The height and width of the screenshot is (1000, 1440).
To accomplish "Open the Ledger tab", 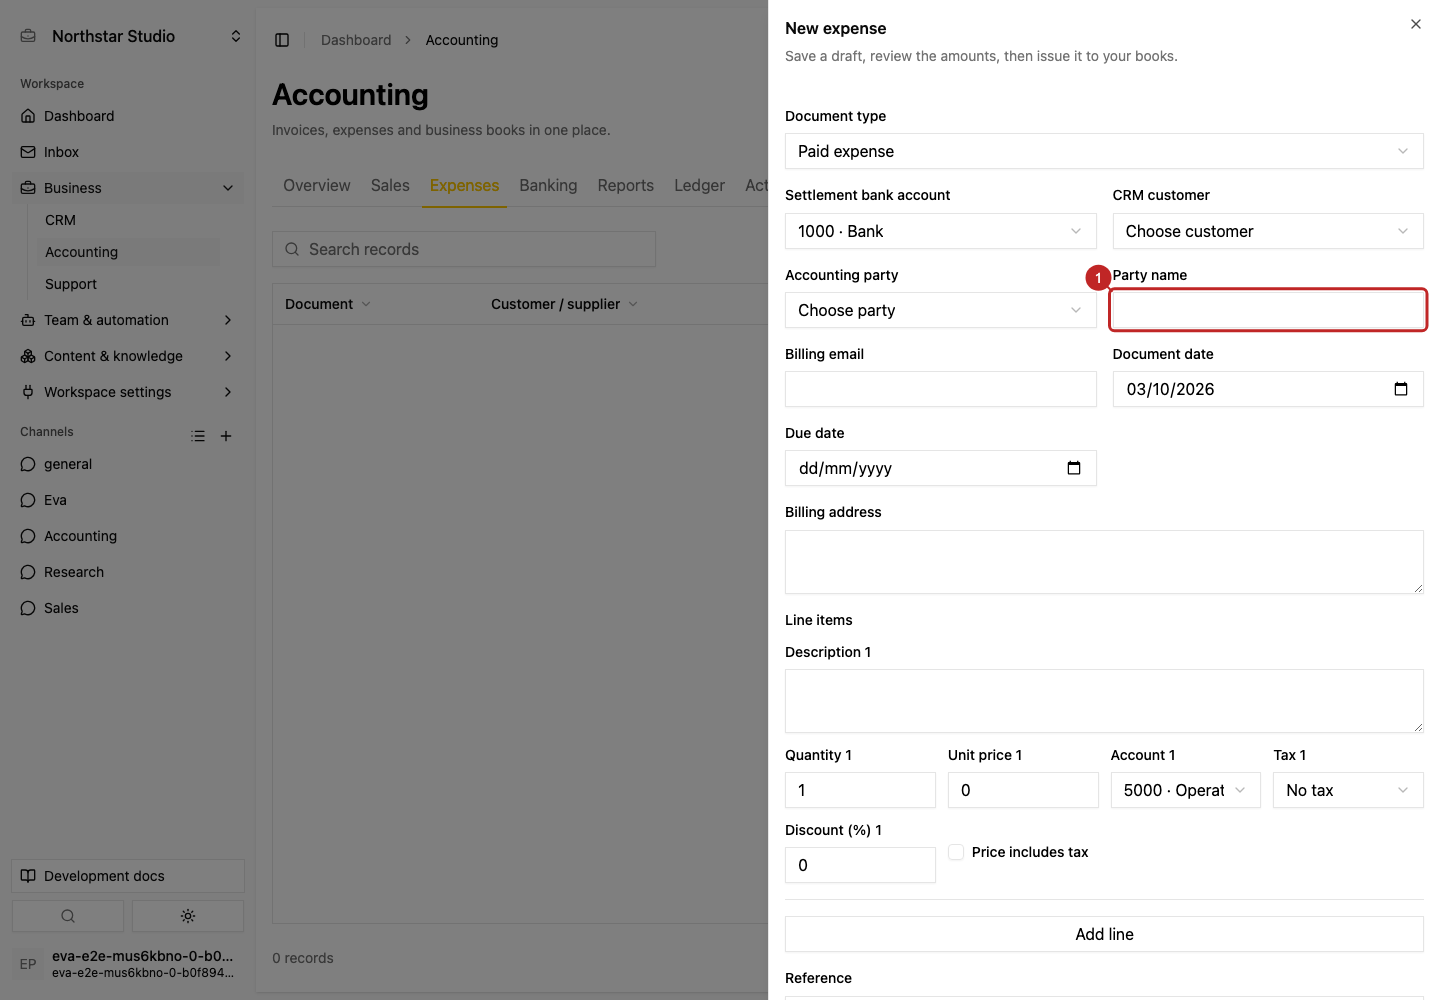I will [x=699, y=185].
